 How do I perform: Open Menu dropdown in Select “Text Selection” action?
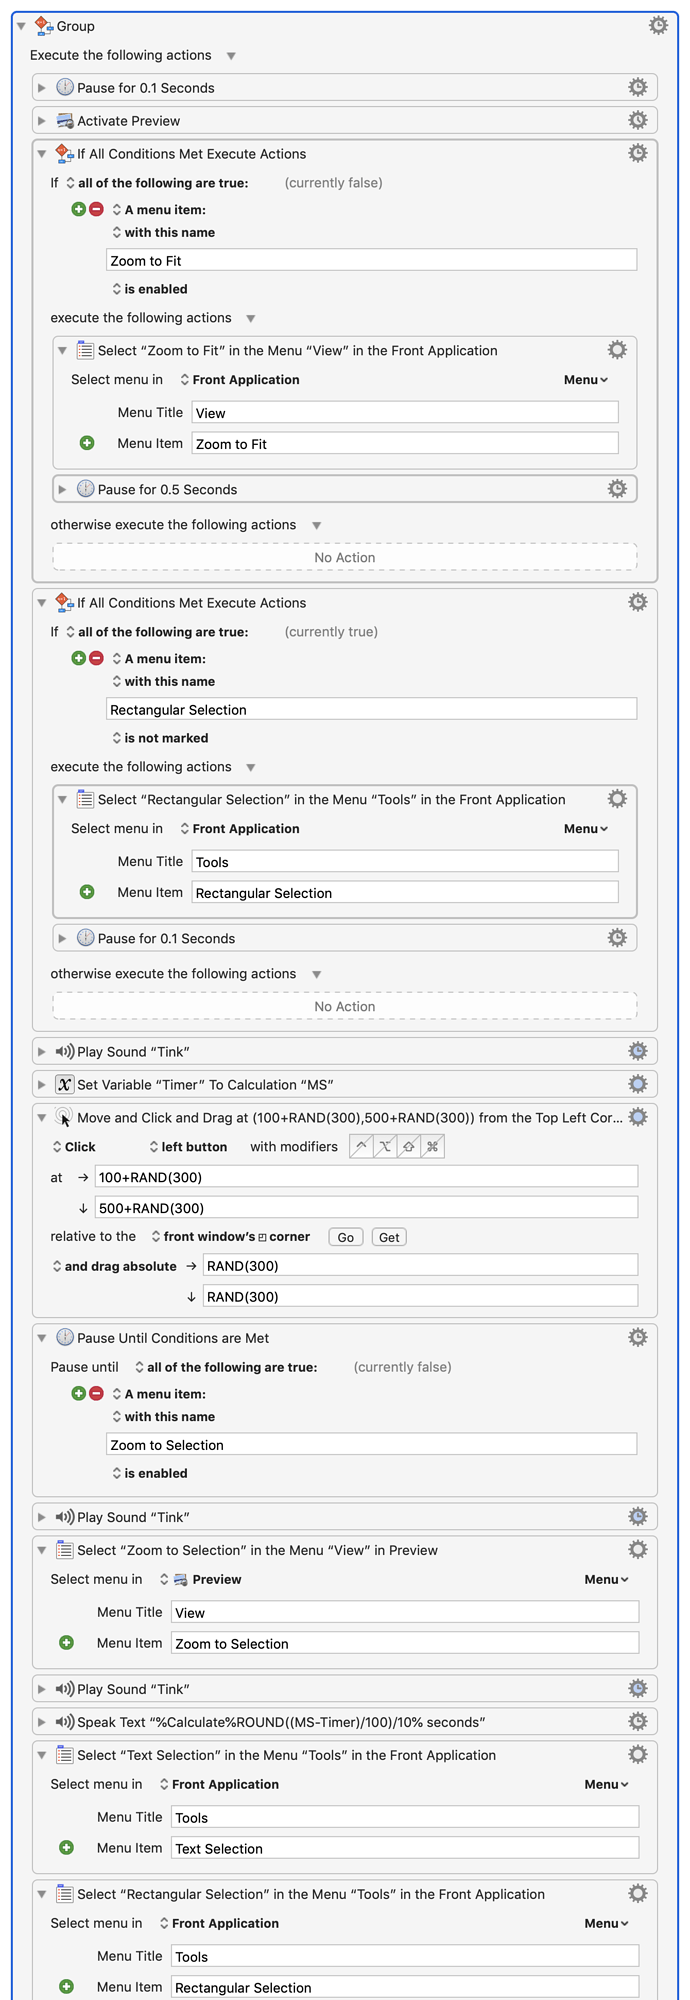(x=606, y=1785)
